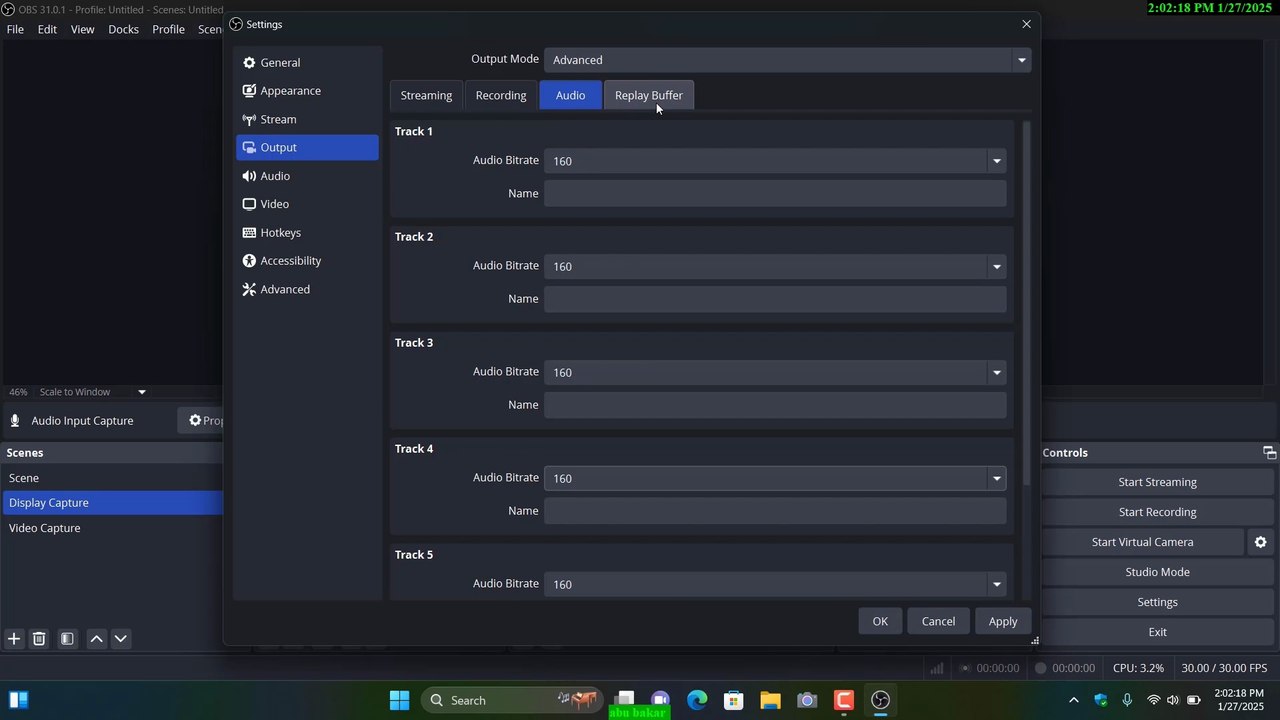Open the View menu
This screenshot has height=720, width=1280.
pos(83,29)
